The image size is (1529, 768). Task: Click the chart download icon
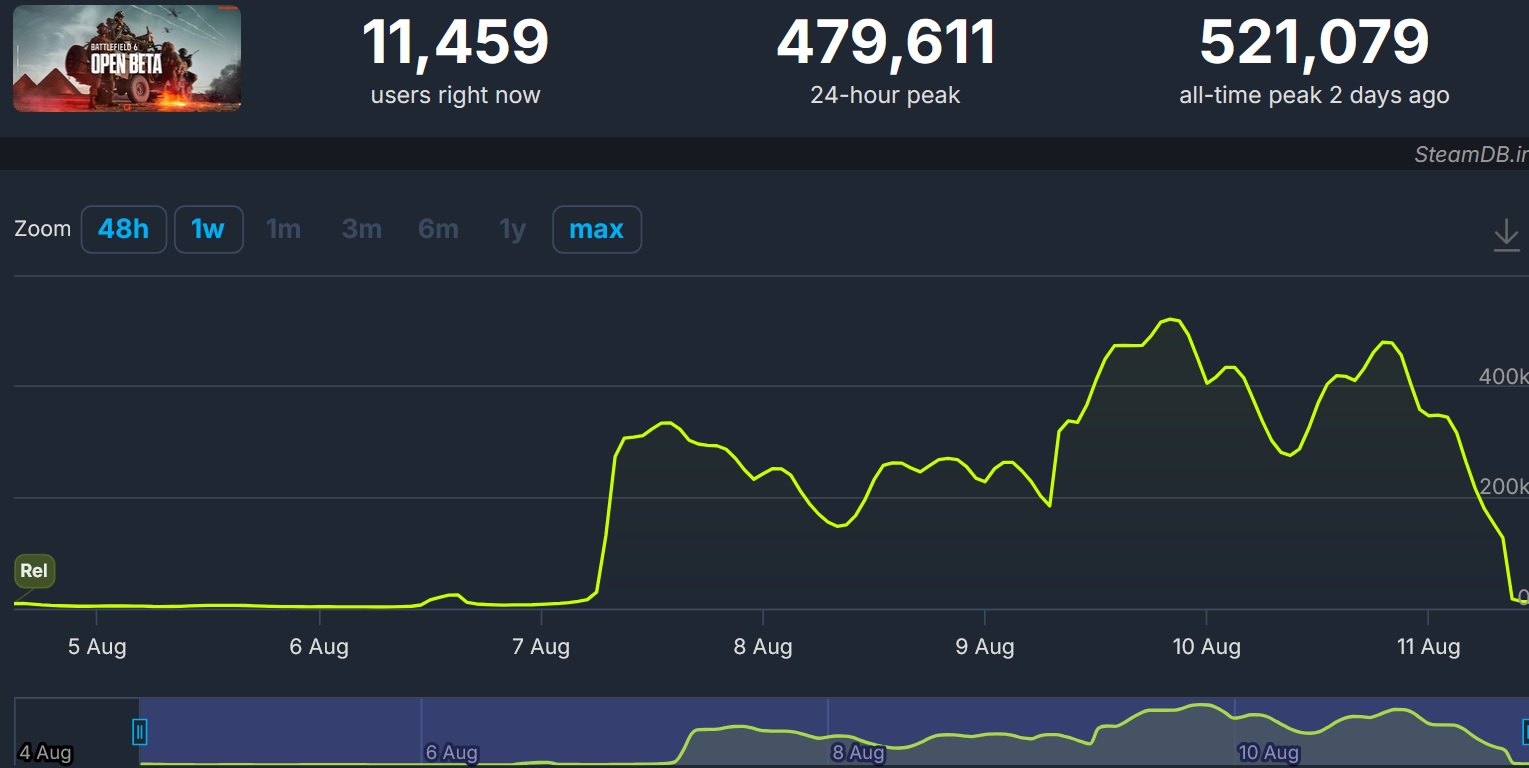(x=1506, y=235)
